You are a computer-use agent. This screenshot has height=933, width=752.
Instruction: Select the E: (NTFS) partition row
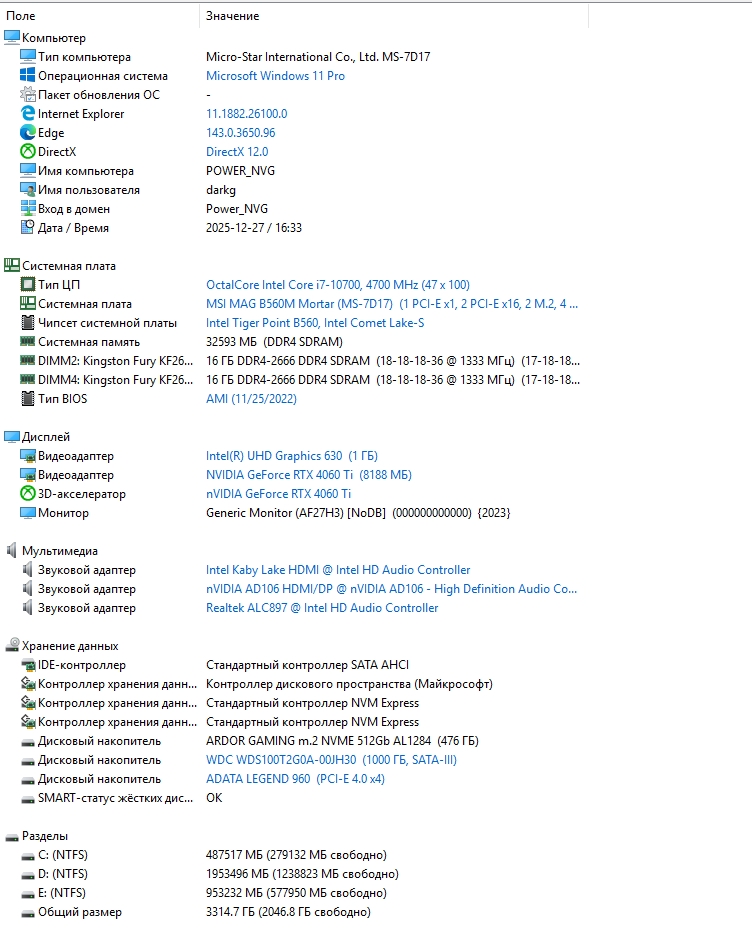(62, 893)
